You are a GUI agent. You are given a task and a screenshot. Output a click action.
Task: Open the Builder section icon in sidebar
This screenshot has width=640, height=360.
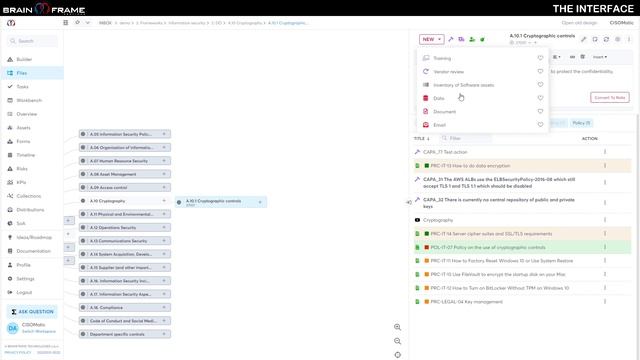10,60
